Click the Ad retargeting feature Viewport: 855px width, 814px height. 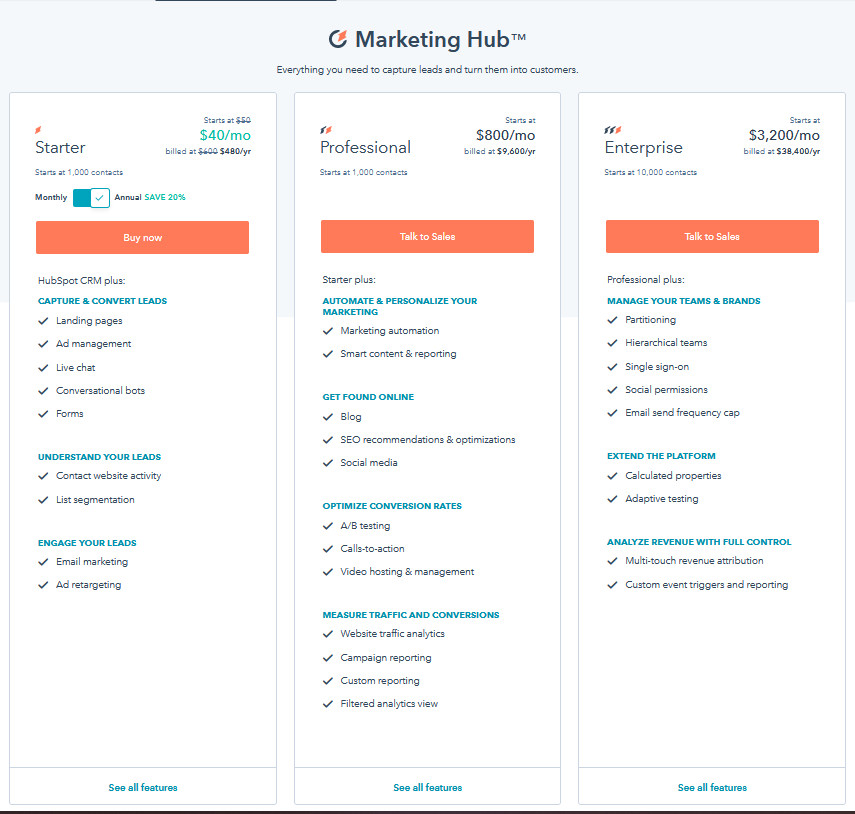click(x=89, y=584)
